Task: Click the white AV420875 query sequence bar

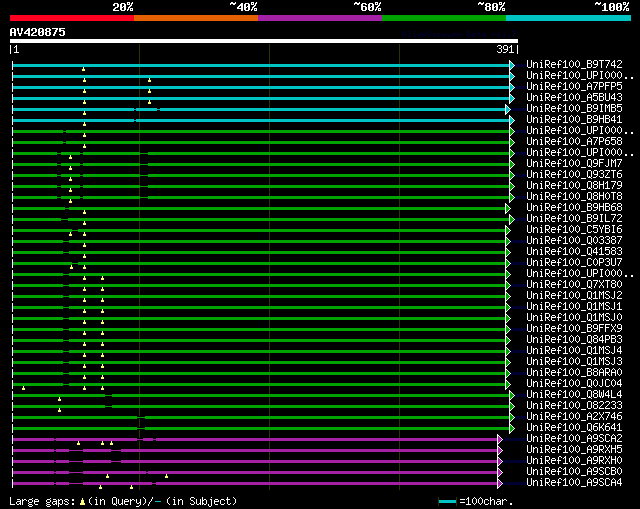Action: click(x=264, y=41)
